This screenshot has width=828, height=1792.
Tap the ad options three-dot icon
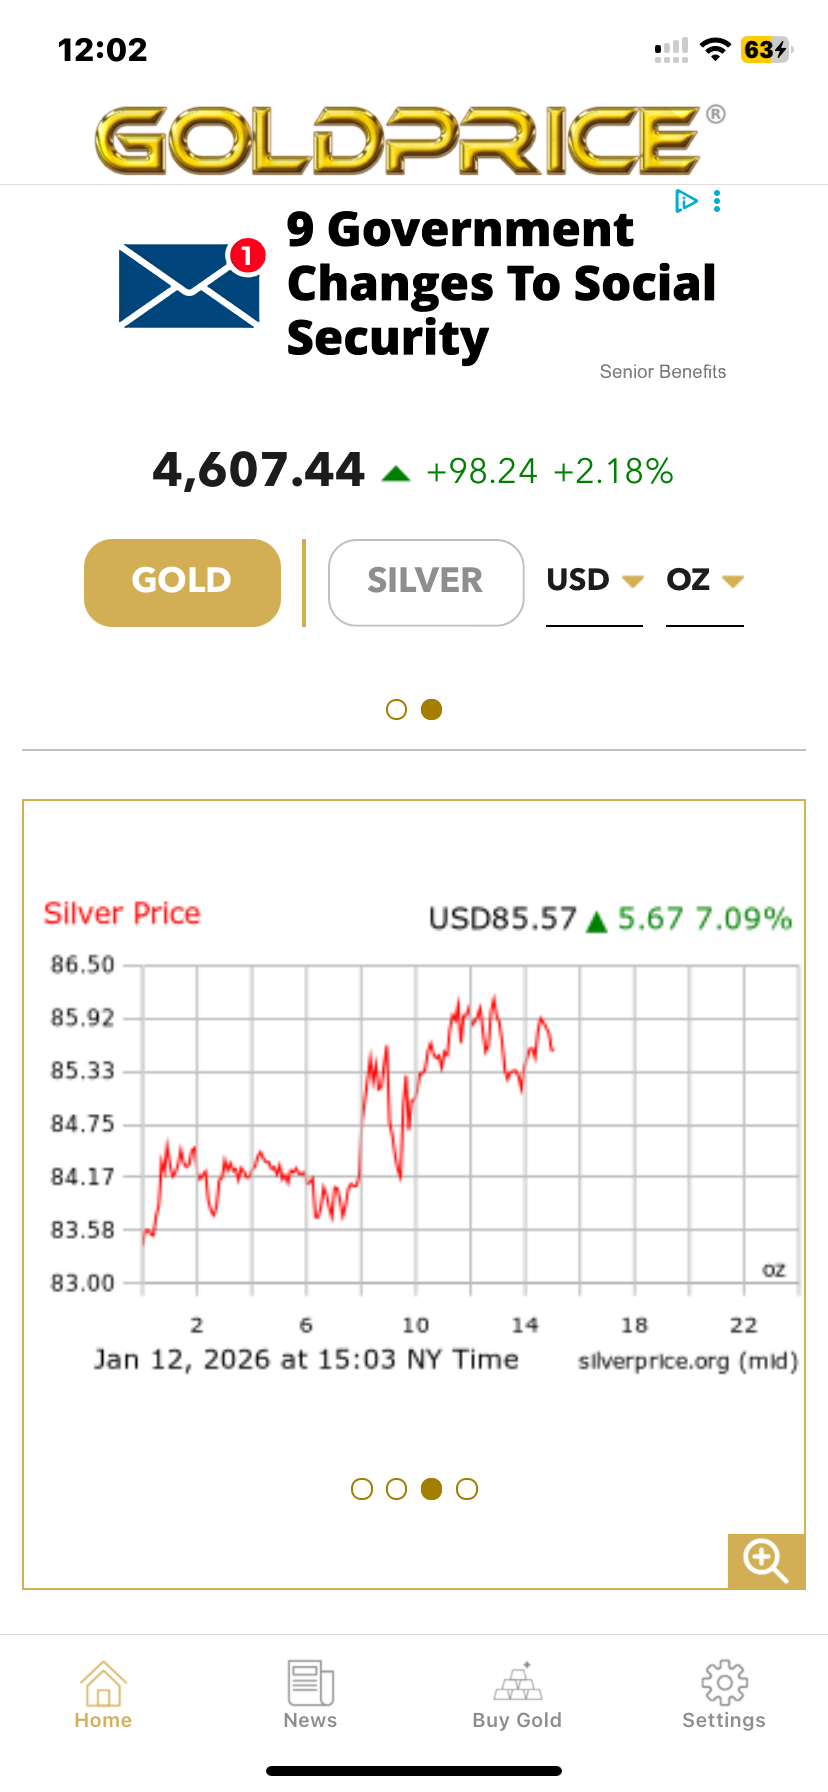[x=717, y=202]
